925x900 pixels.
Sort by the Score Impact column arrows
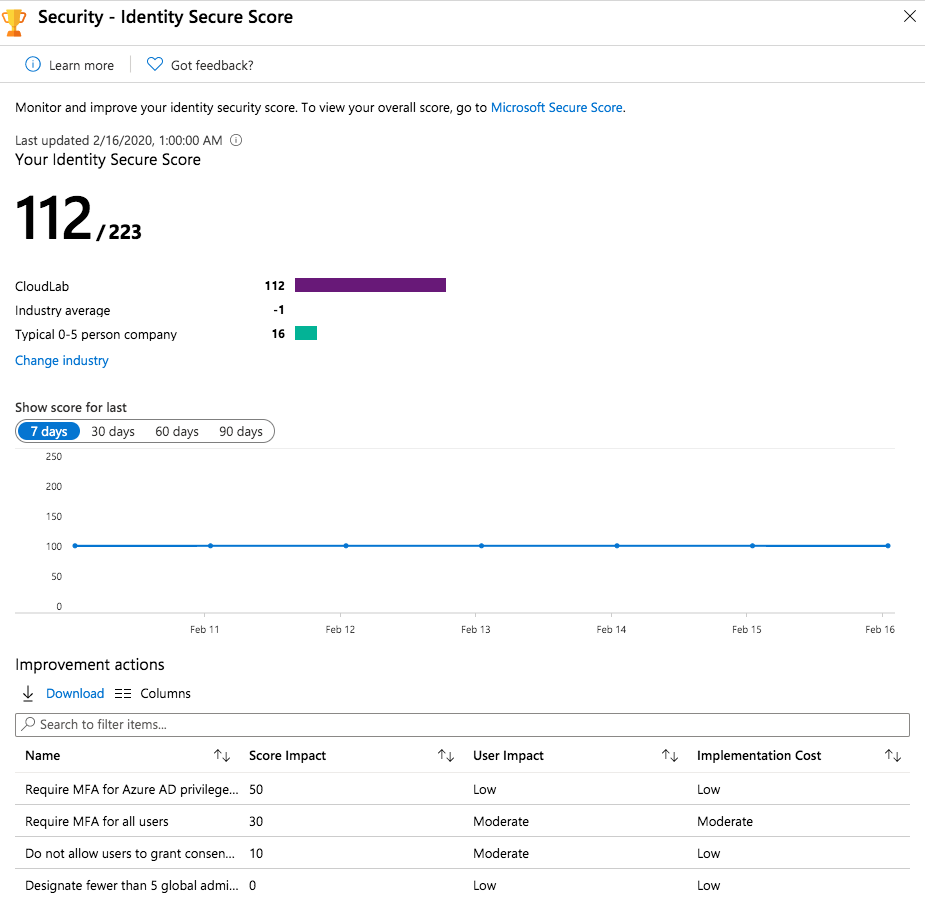[x=446, y=756]
